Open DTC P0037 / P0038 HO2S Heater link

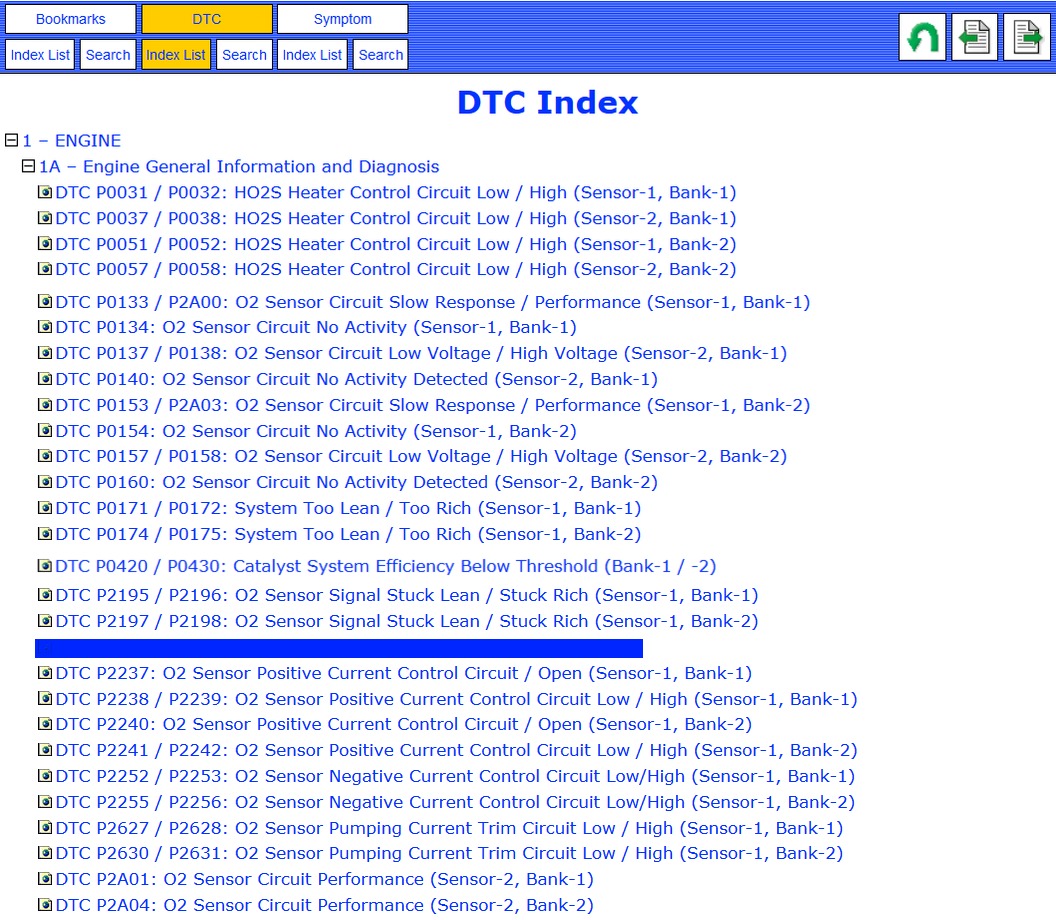[396, 218]
